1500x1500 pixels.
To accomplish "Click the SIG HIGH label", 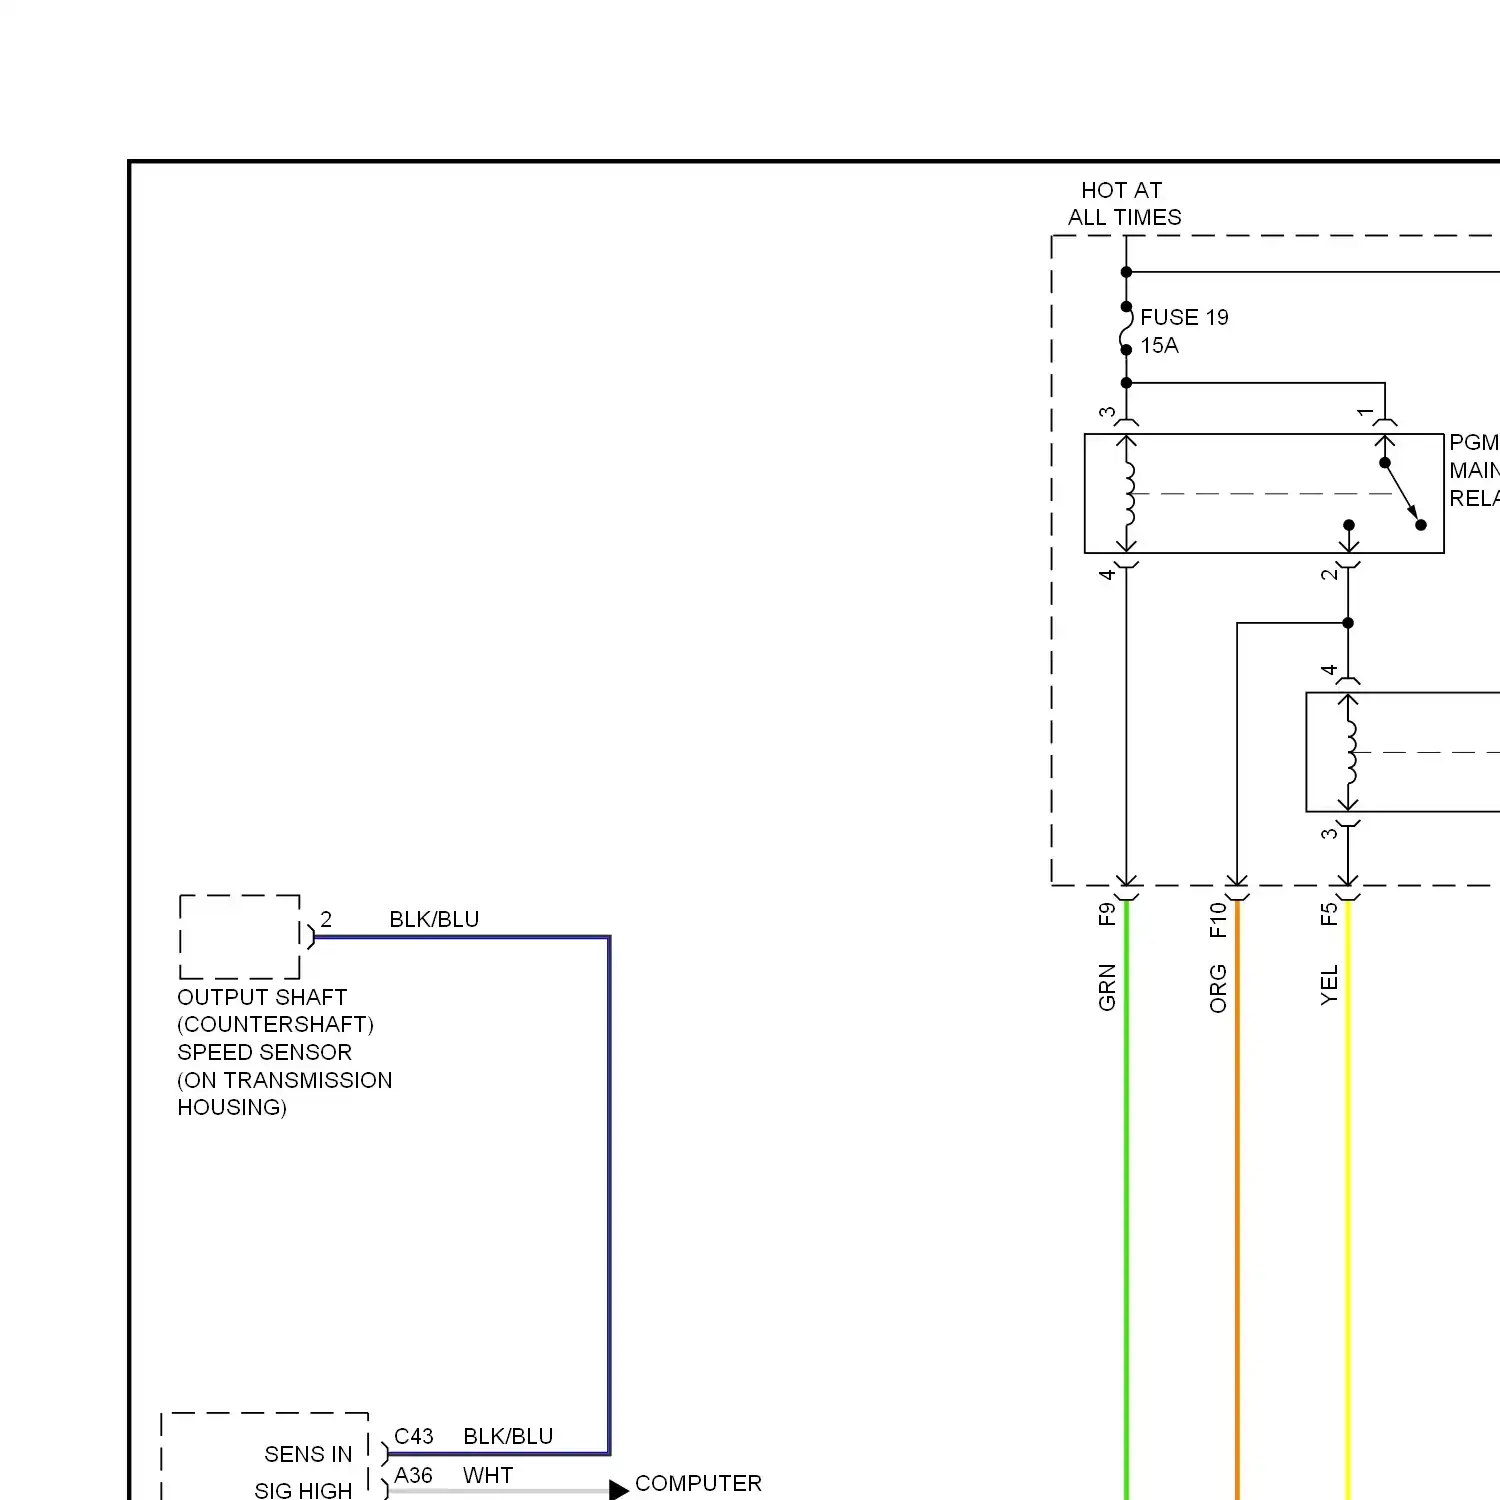I will tap(303, 1490).
